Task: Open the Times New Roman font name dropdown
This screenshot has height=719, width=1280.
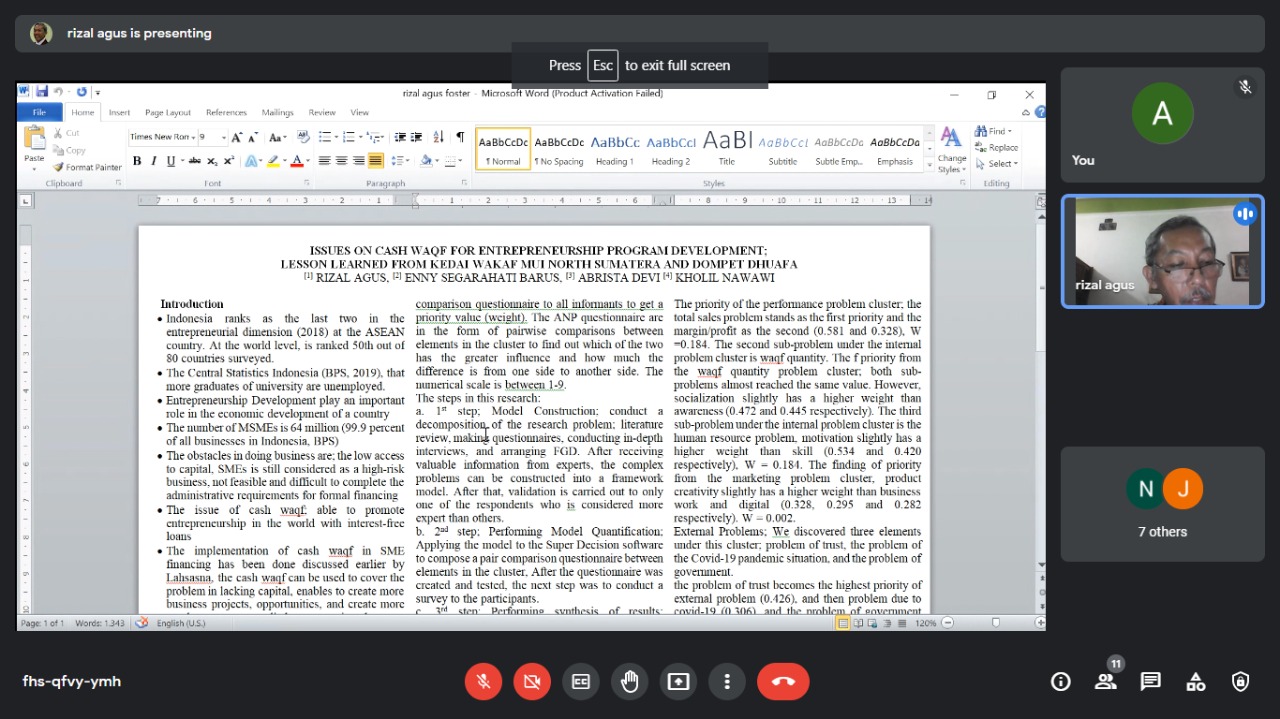Action: pos(191,138)
